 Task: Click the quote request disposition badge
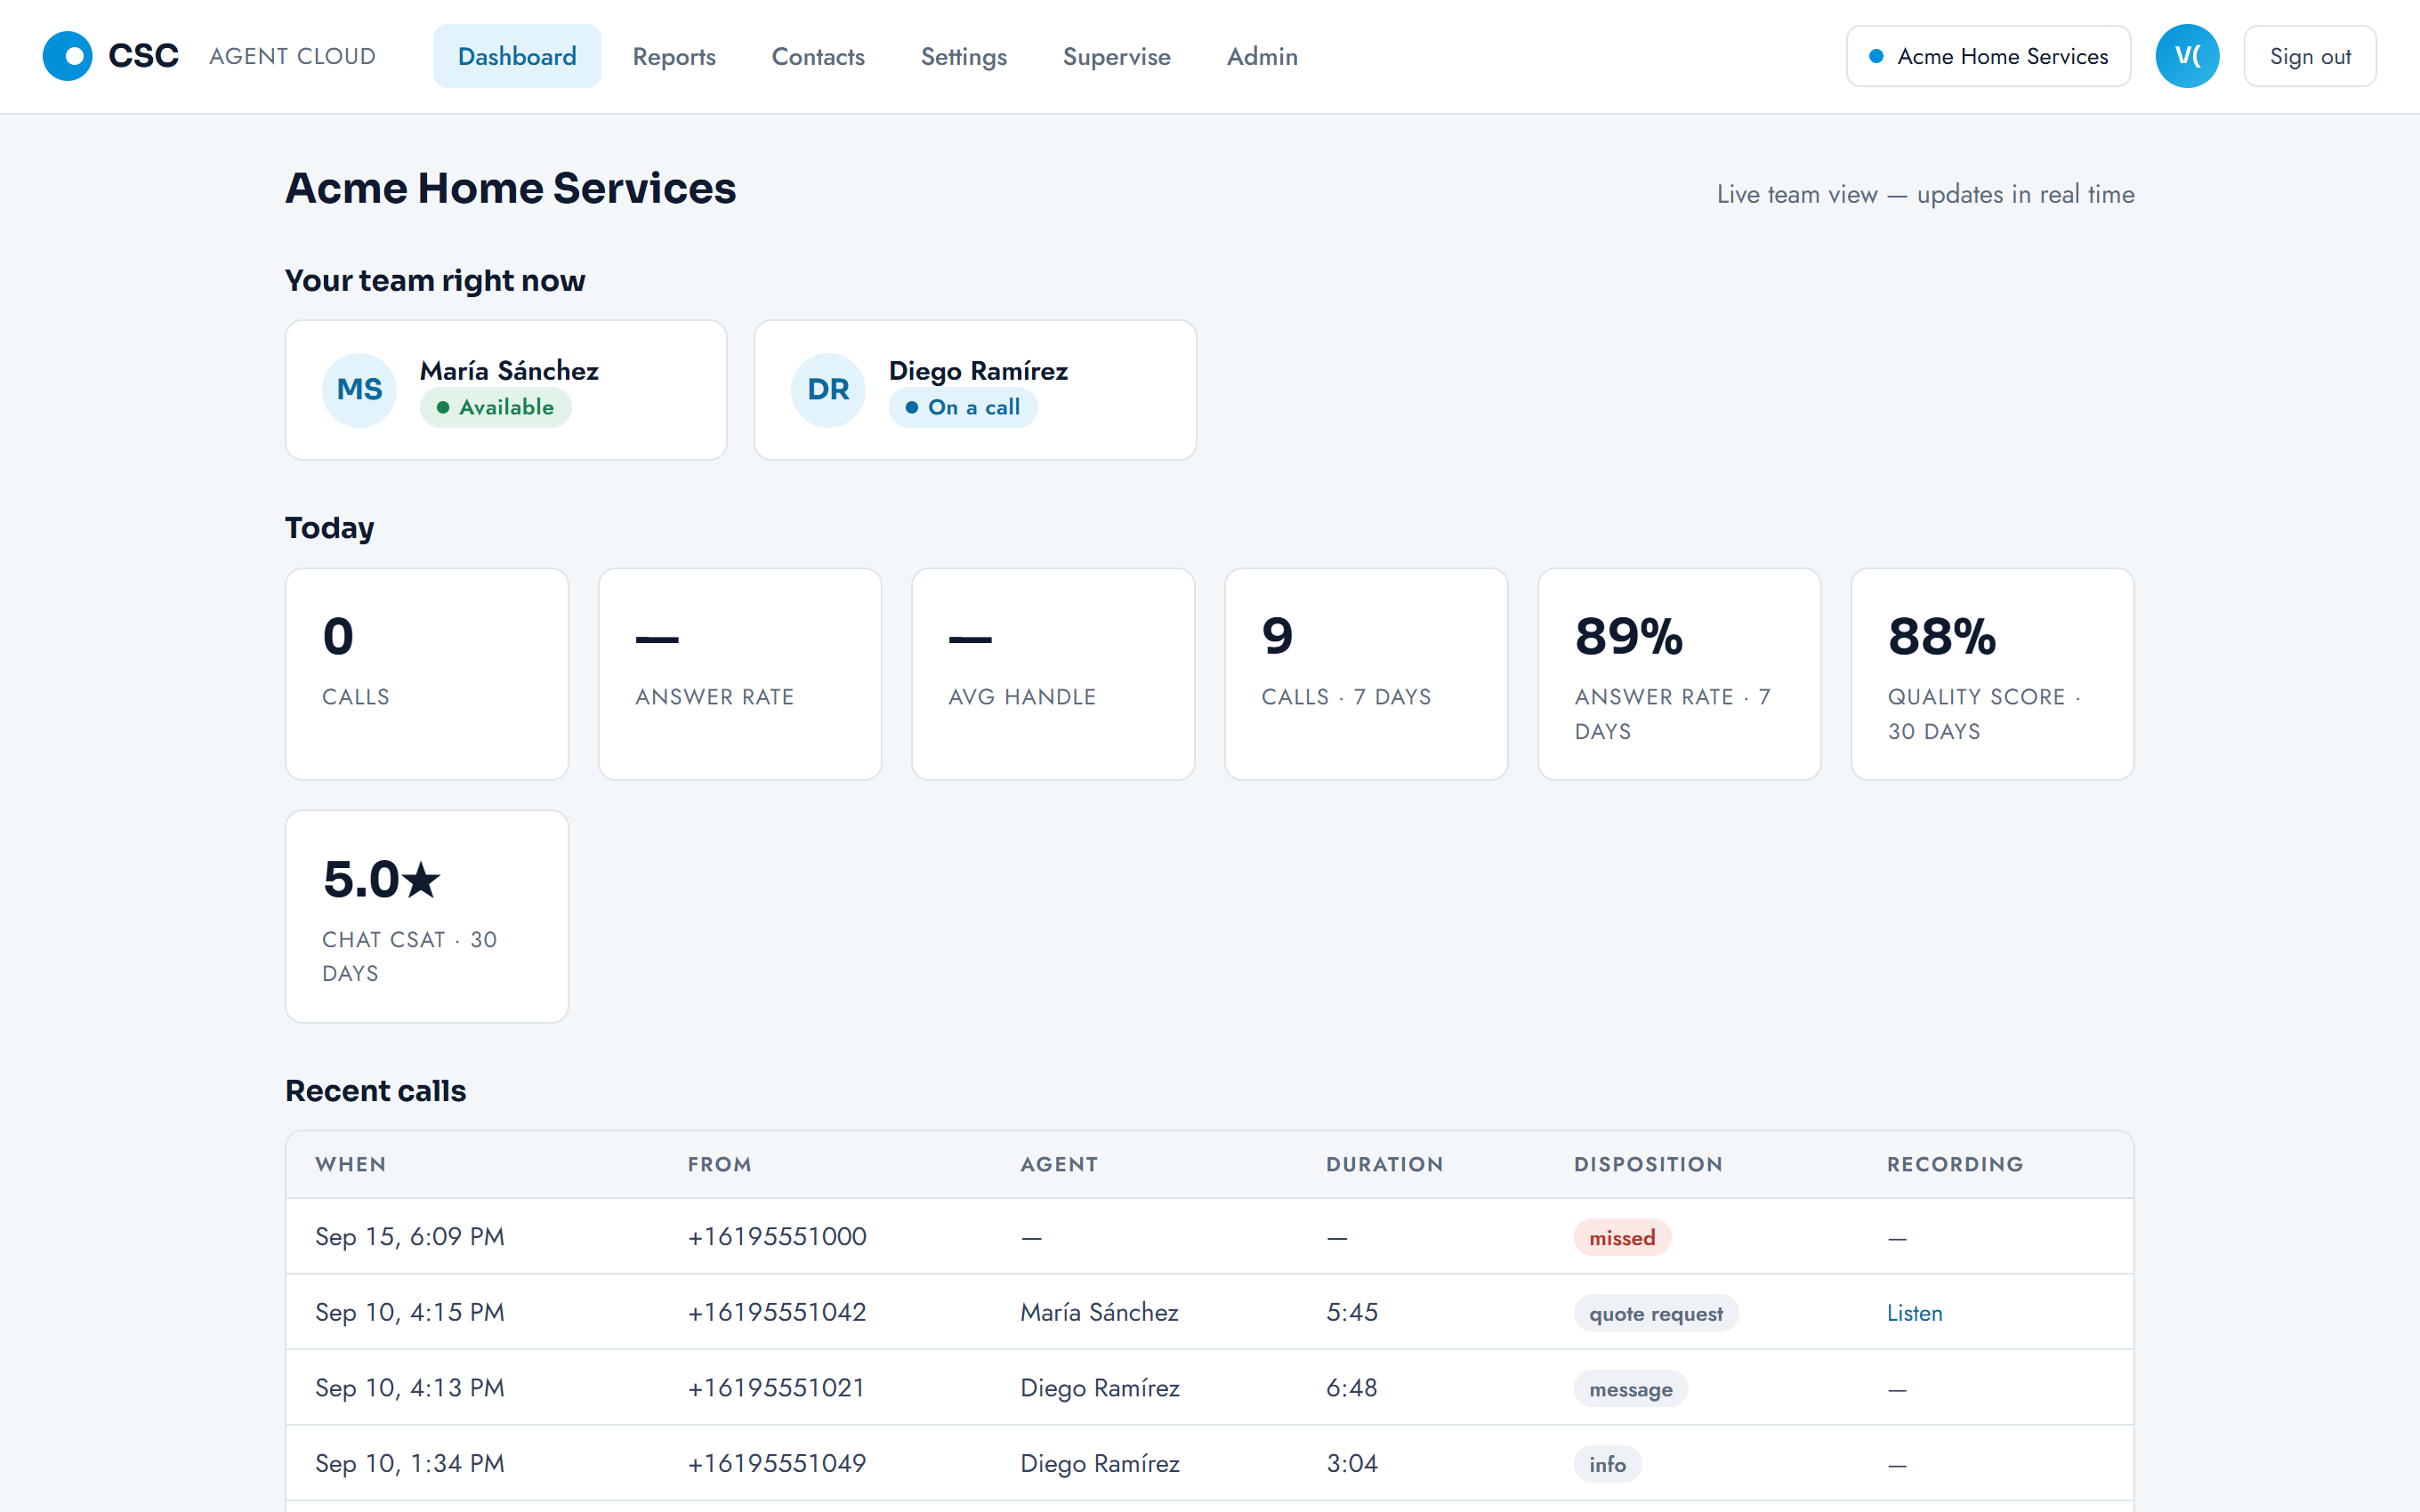click(x=1656, y=1314)
